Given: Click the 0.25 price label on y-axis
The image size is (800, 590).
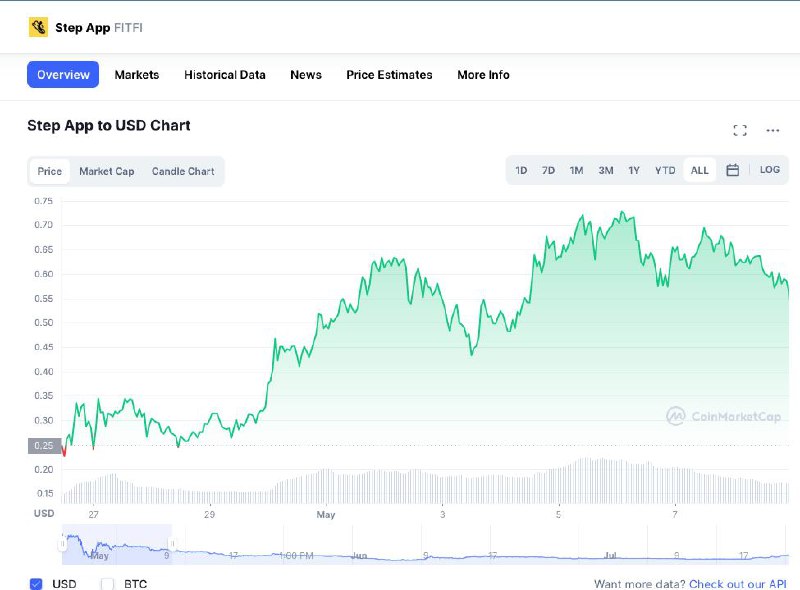Looking at the screenshot, I should click(44, 446).
